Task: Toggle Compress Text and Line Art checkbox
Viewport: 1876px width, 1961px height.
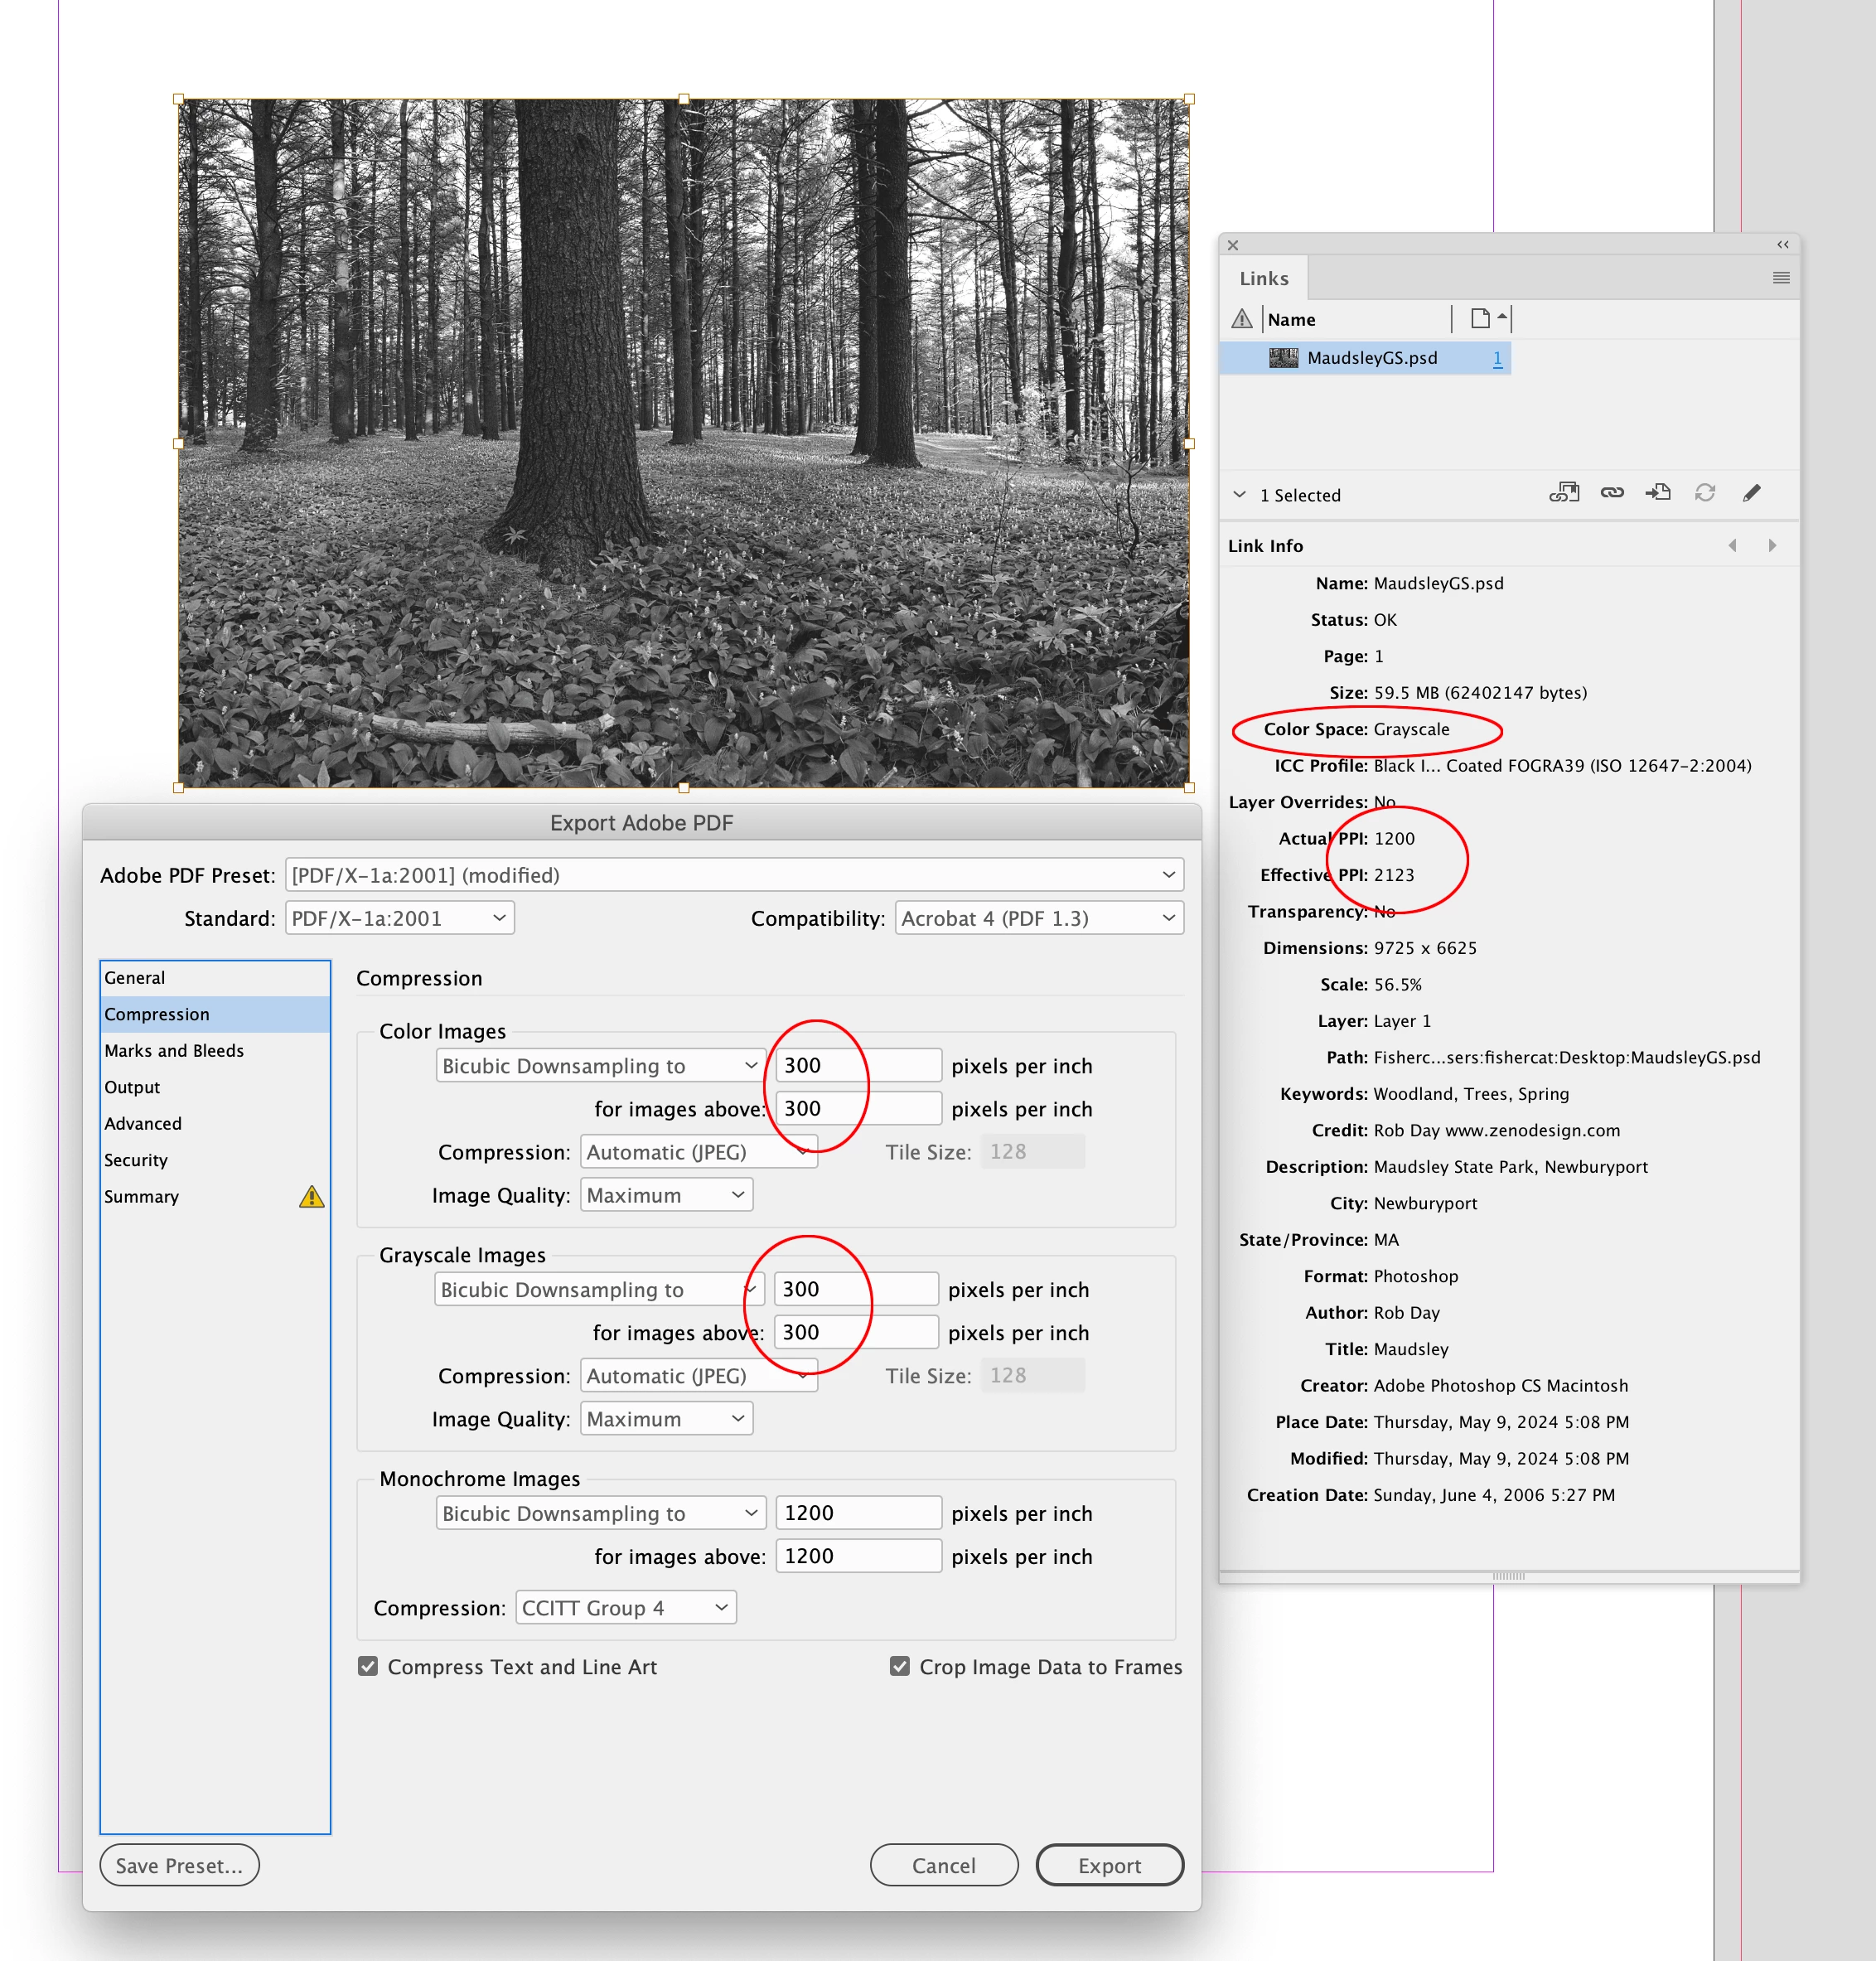Action: [x=368, y=1666]
